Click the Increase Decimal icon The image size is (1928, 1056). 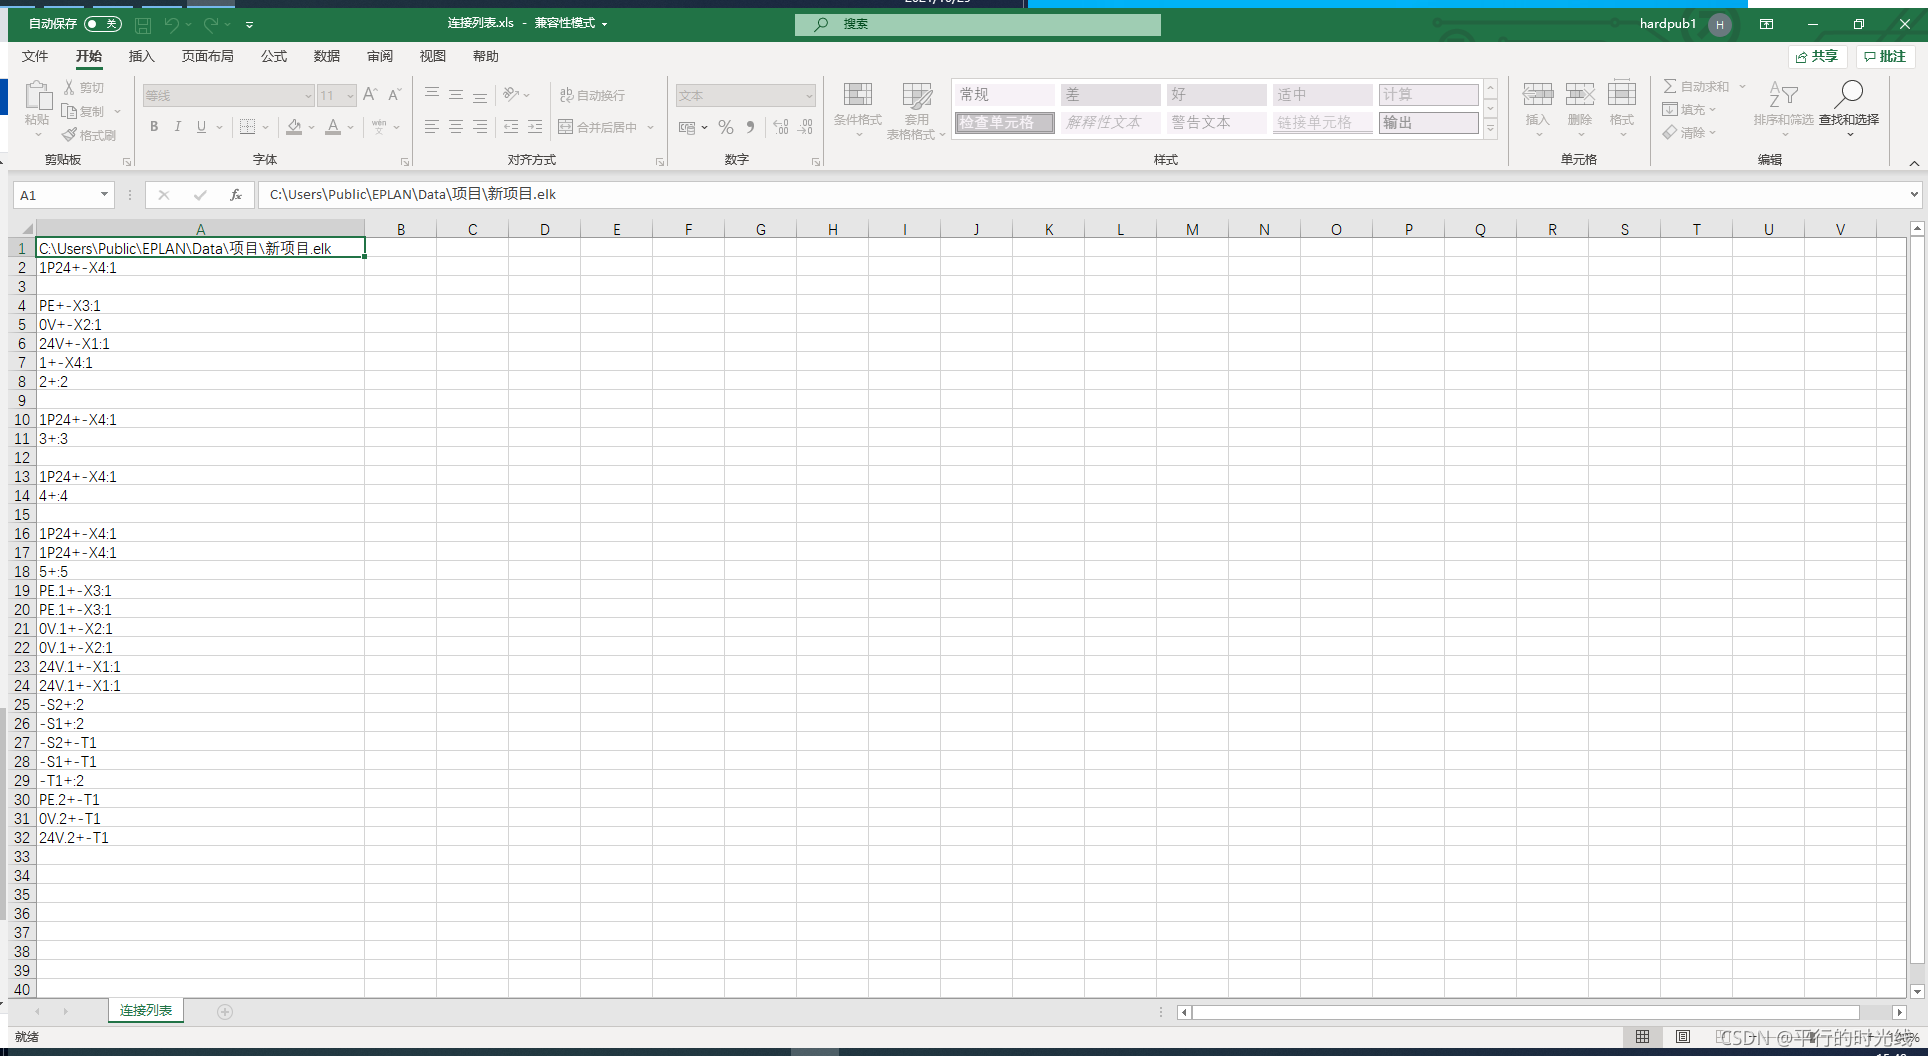pos(781,127)
